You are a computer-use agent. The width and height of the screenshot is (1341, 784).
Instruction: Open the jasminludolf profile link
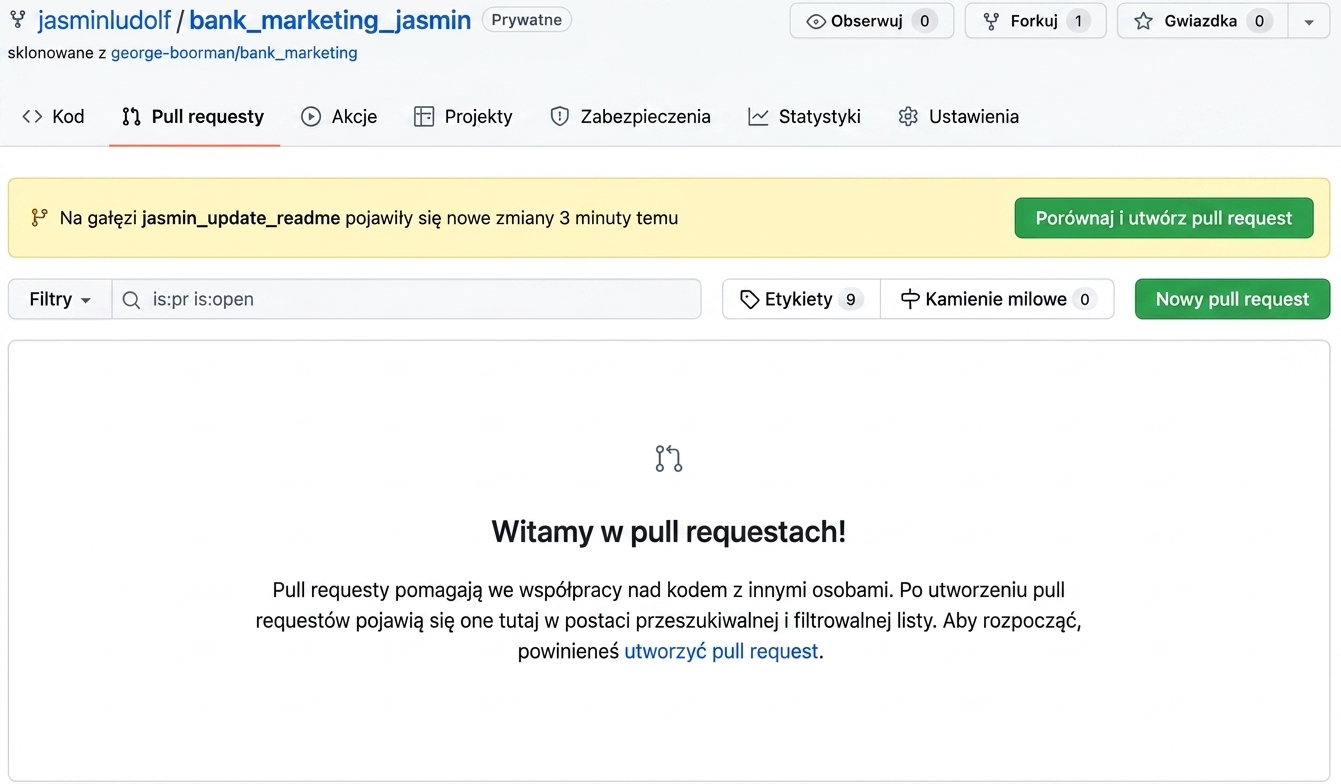104,20
